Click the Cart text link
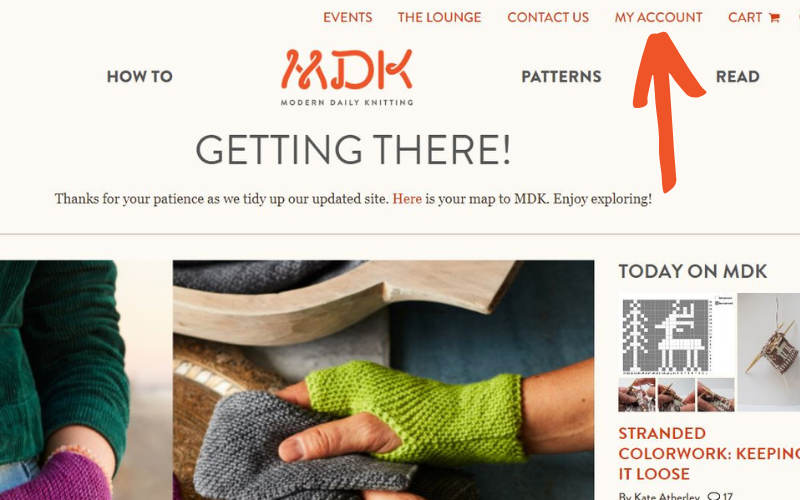Image resolution: width=800 pixels, height=500 pixels. pyautogui.click(x=745, y=17)
